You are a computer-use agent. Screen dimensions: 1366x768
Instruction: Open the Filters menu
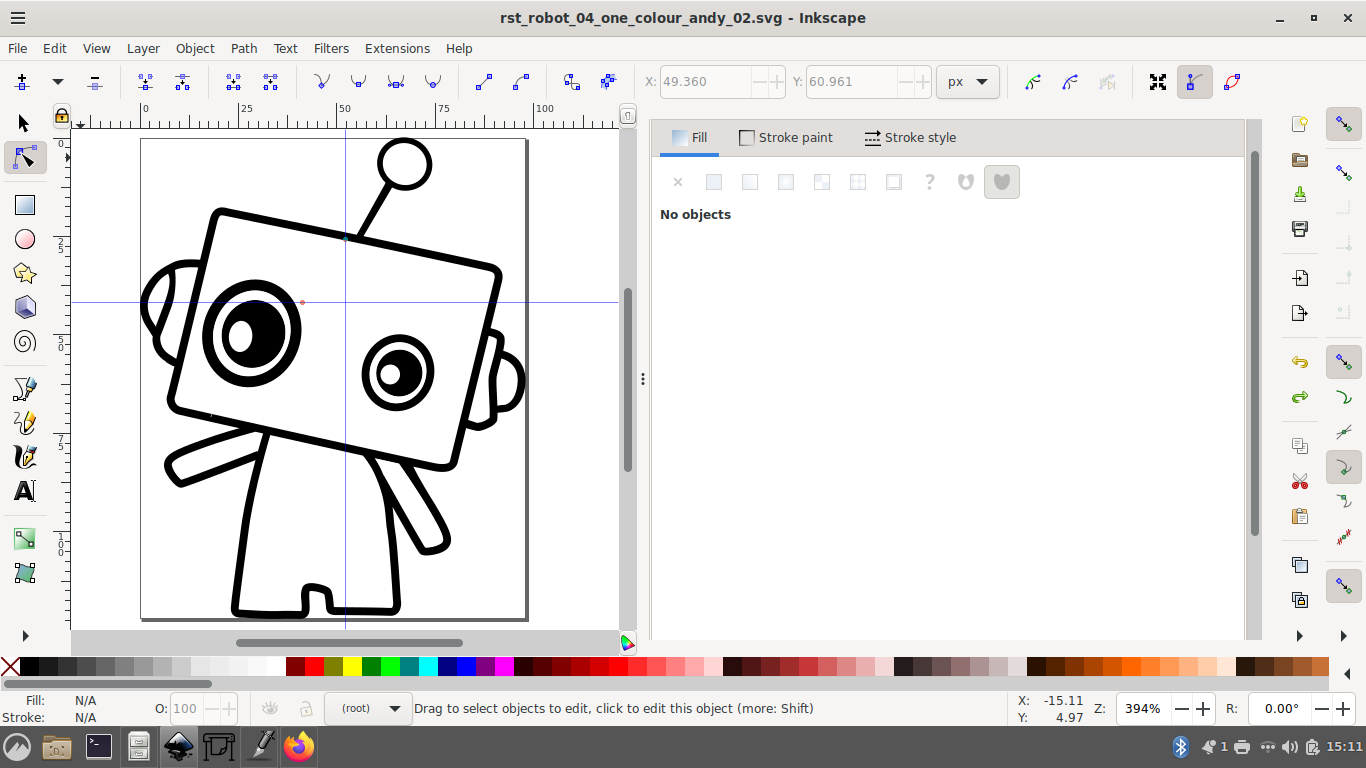pos(331,48)
